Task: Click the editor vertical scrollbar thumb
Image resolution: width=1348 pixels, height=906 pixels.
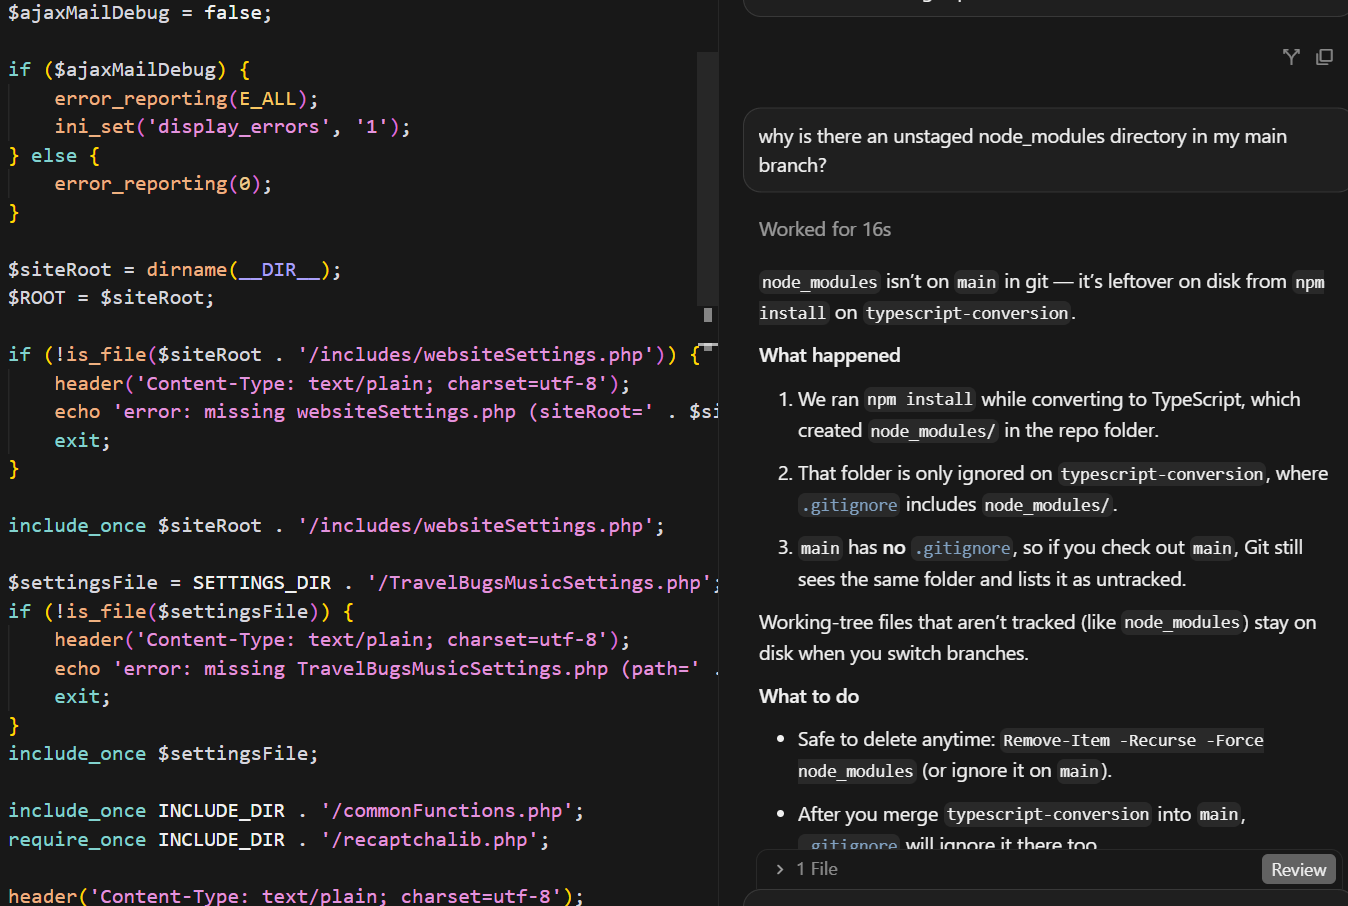Action: 708,179
